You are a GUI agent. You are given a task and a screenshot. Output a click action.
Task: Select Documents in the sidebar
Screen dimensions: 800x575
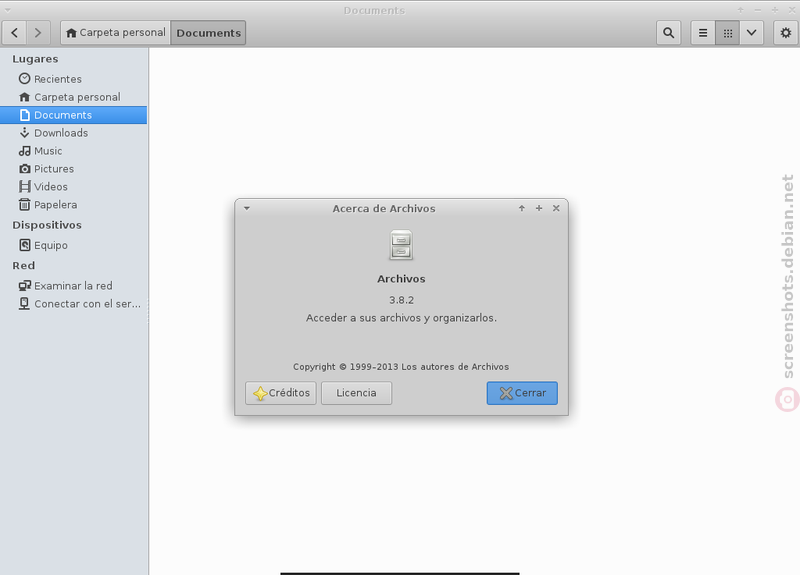pyautogui.click(x=73, y=115)
